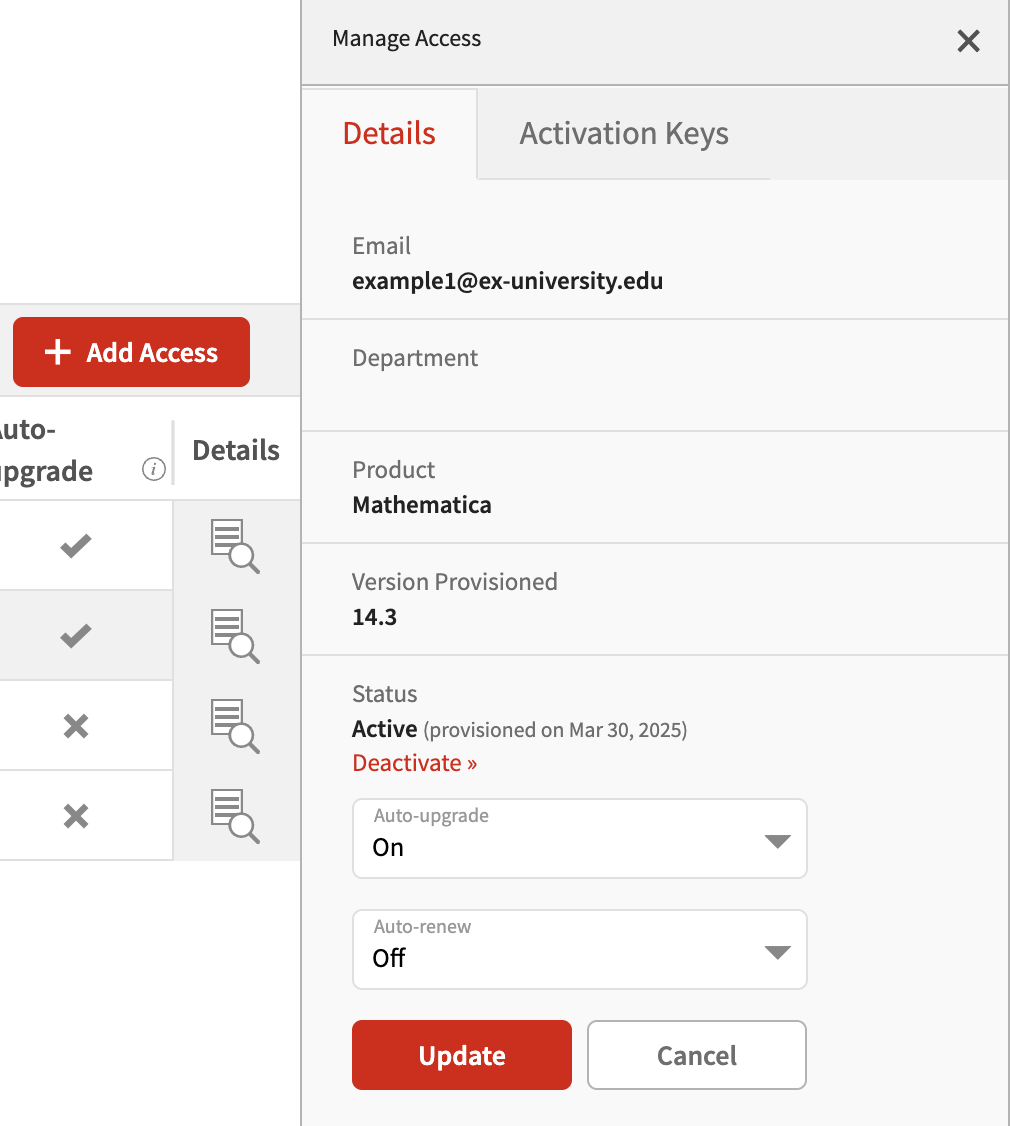
Task: Click the Details column header
Action: click(x=236, y=450)
